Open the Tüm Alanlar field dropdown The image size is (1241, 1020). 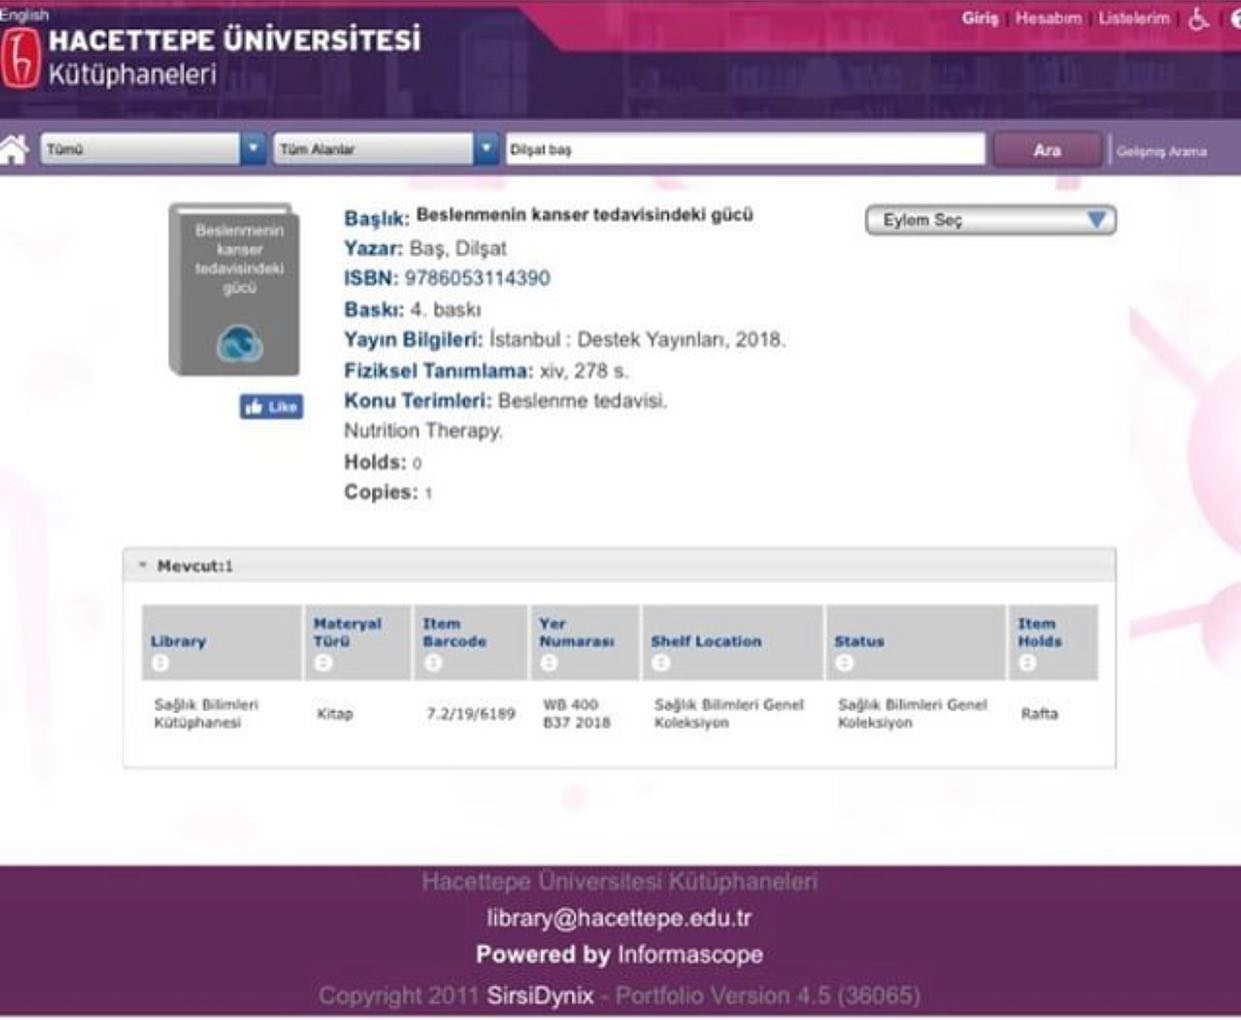pyautogui.click(x=386, y=149)
